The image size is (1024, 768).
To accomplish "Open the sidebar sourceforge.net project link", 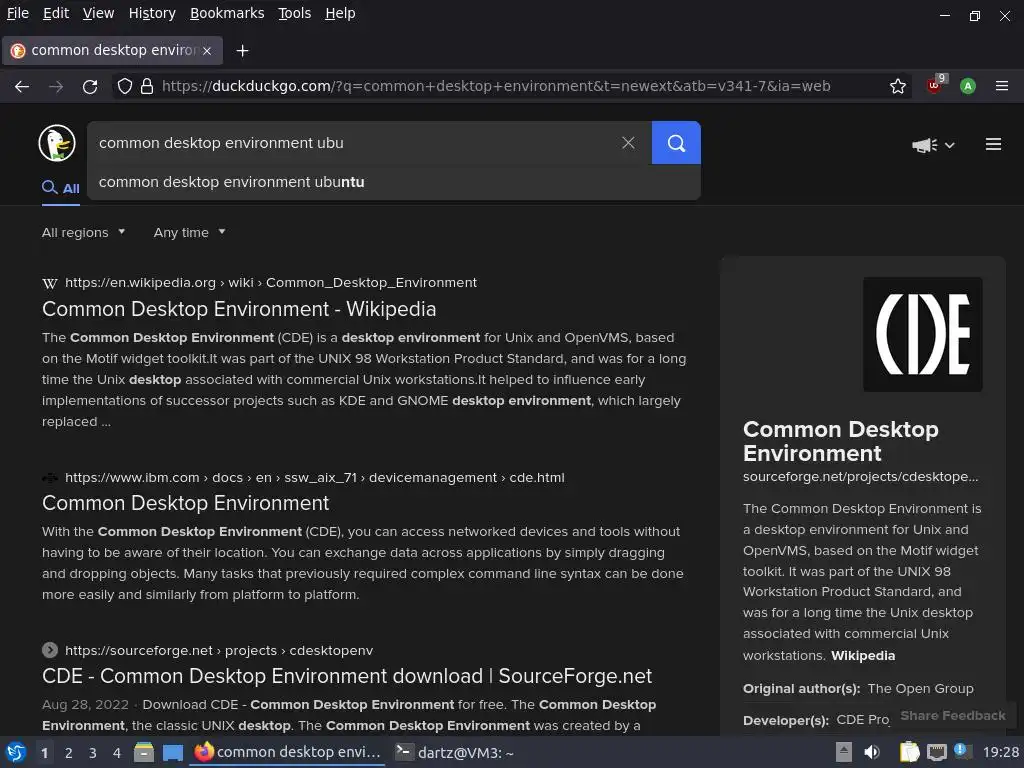I will 860,477.
